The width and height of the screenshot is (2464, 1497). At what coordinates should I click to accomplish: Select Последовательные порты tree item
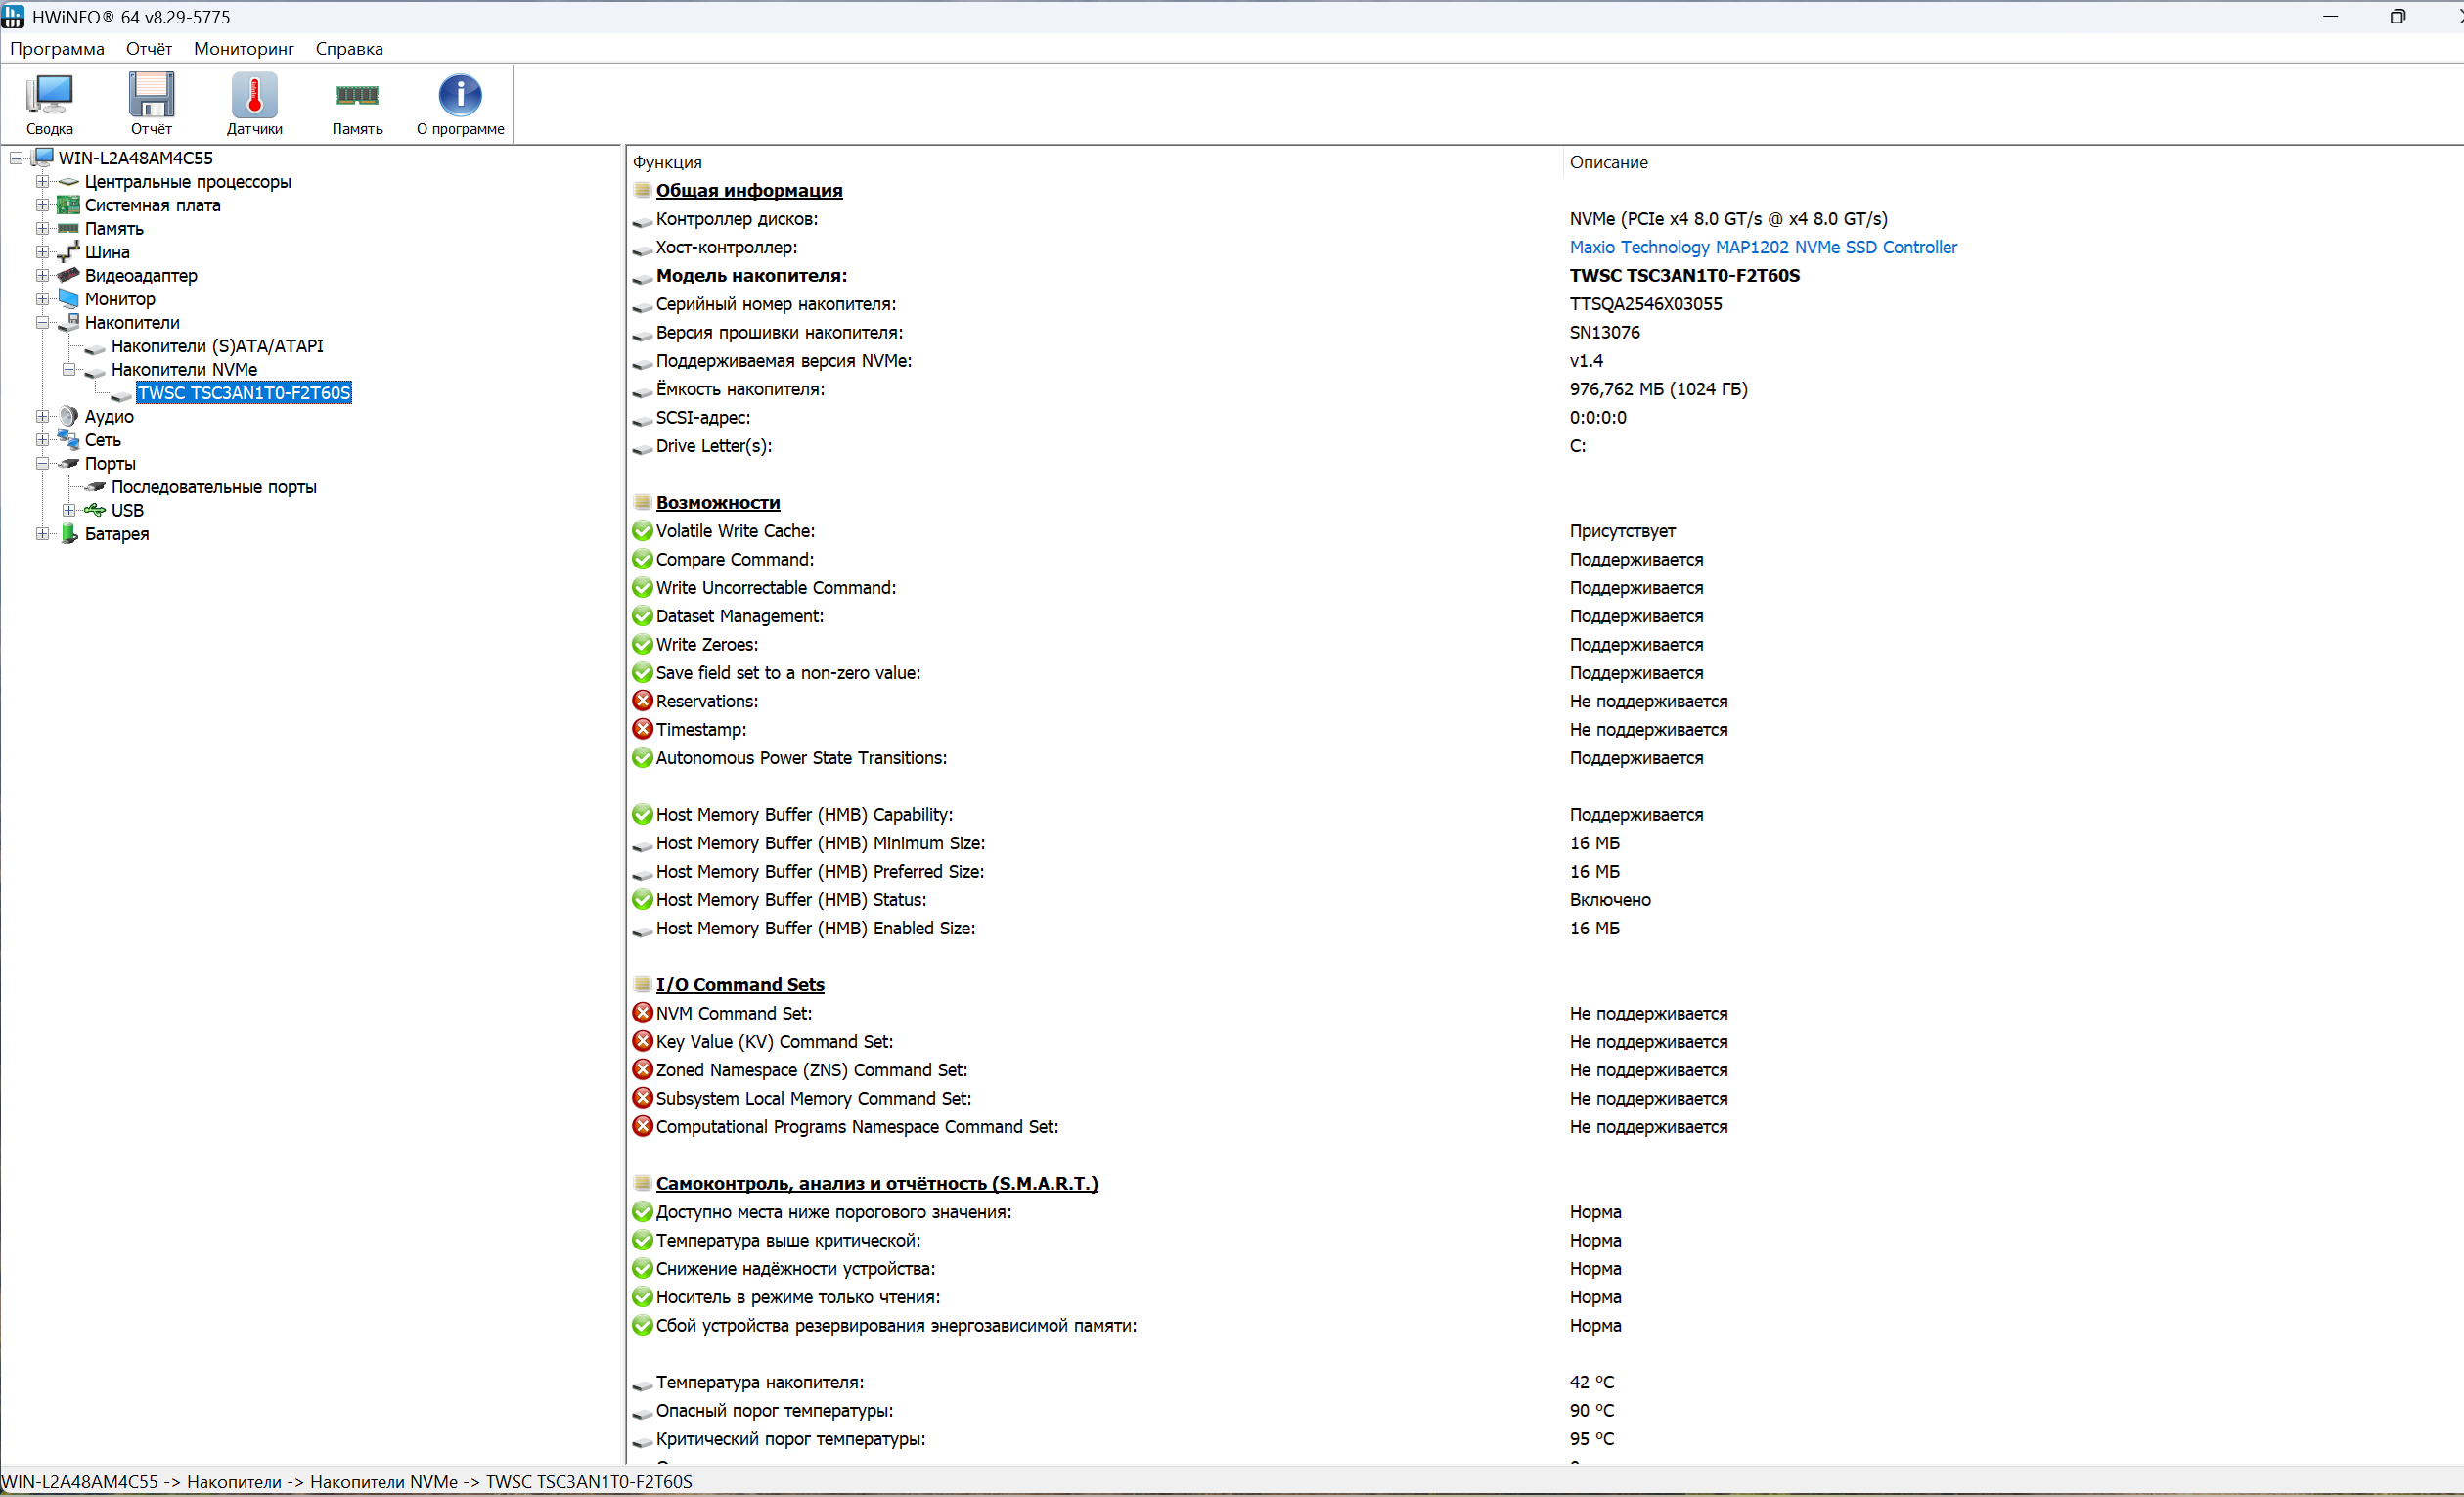click(x=213, y=487)
